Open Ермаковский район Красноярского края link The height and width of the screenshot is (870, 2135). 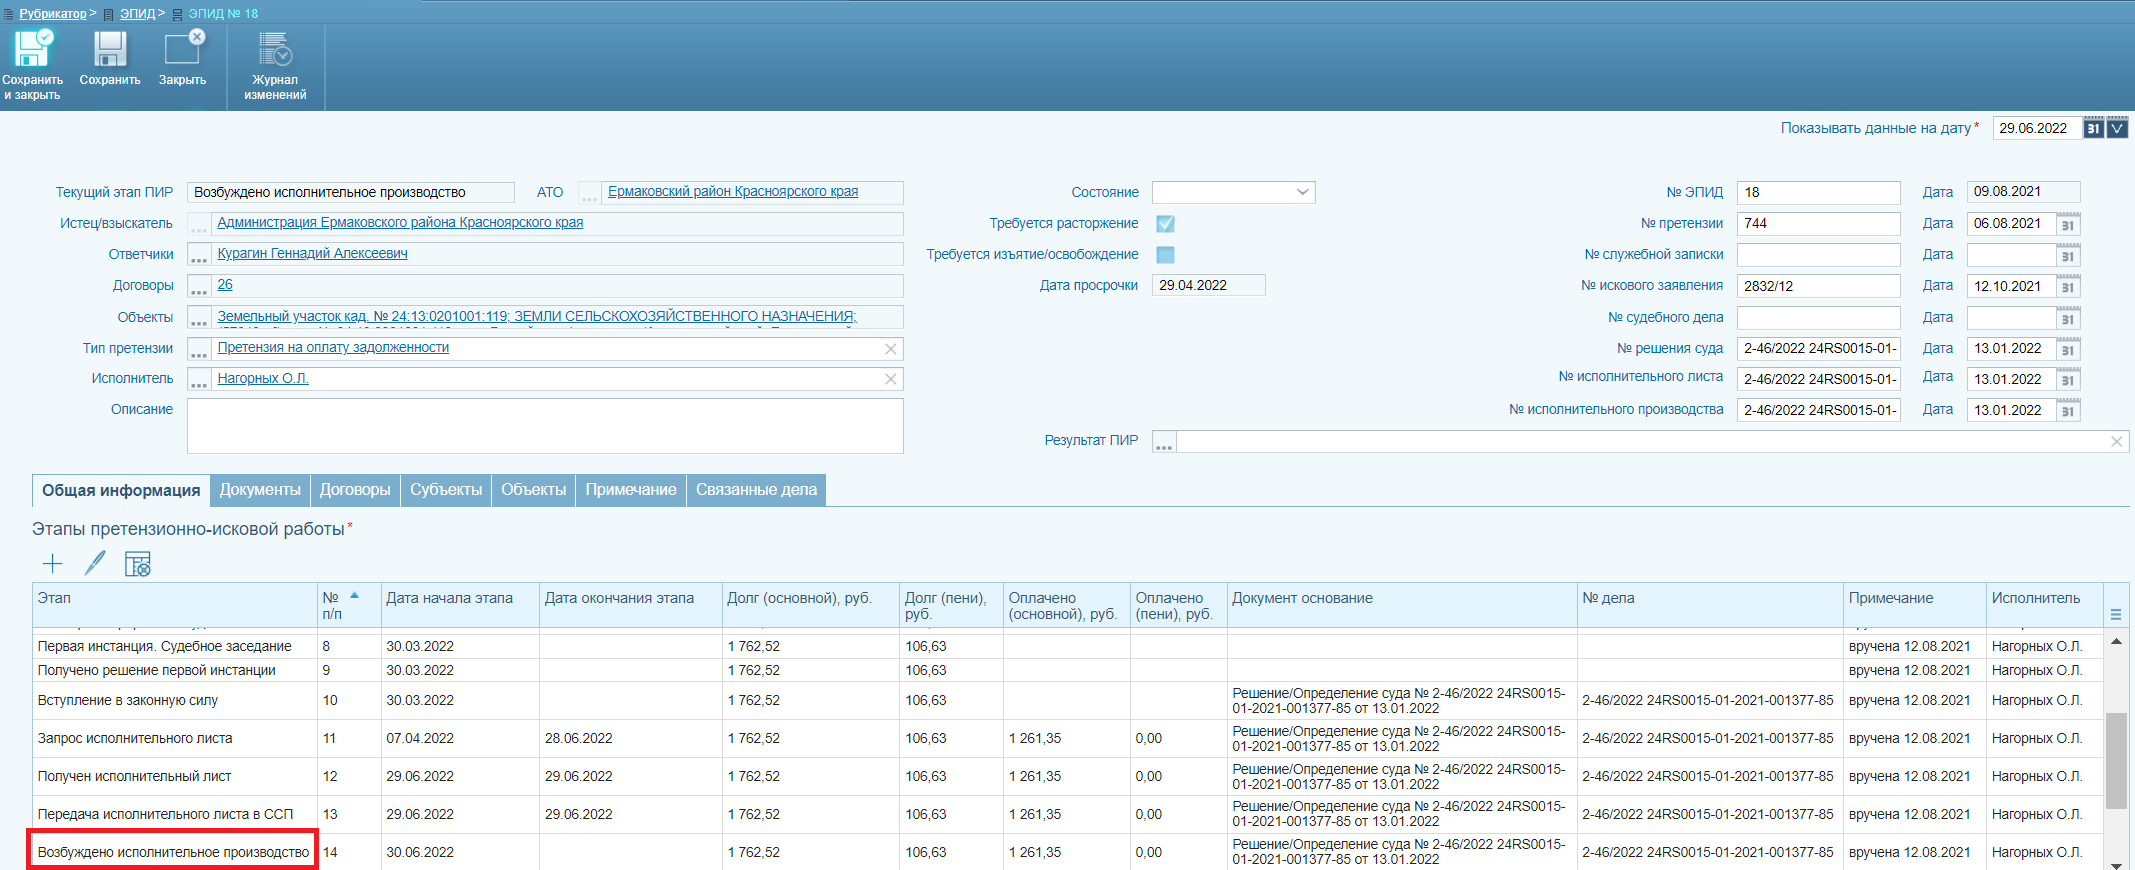(x=733, y=192)
